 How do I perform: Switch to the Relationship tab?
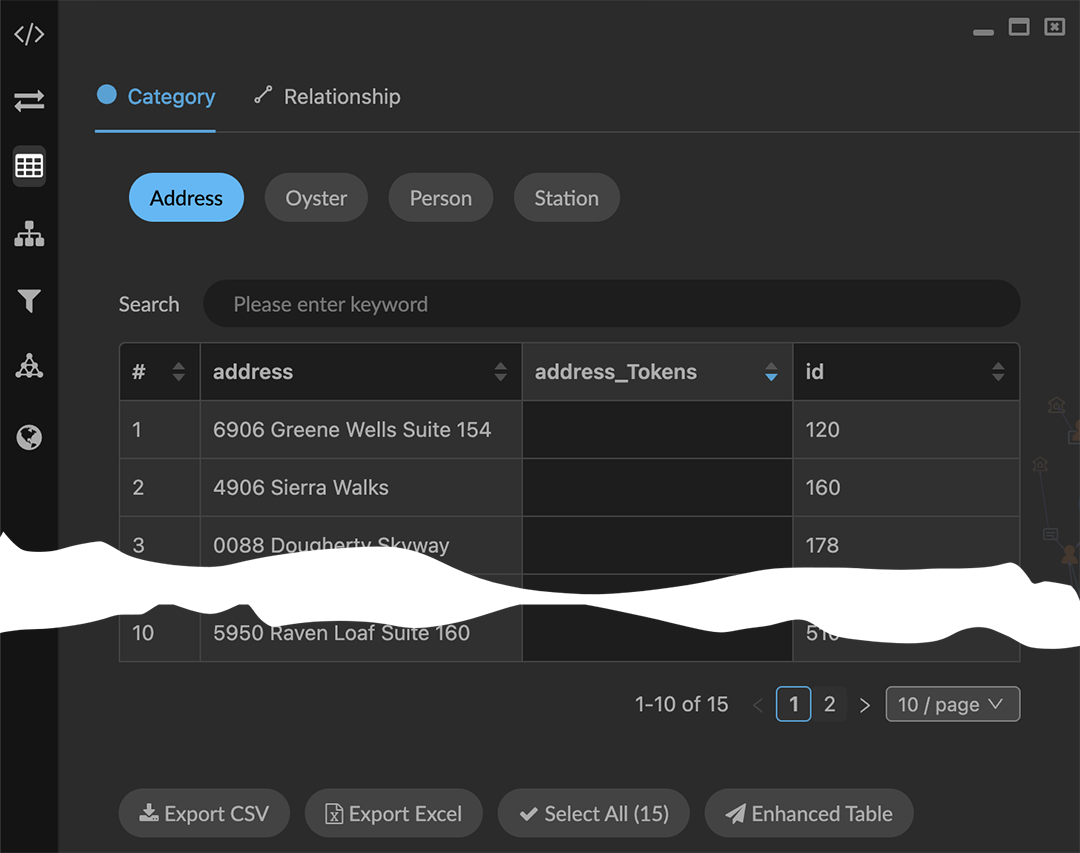[x=327, y=97]
